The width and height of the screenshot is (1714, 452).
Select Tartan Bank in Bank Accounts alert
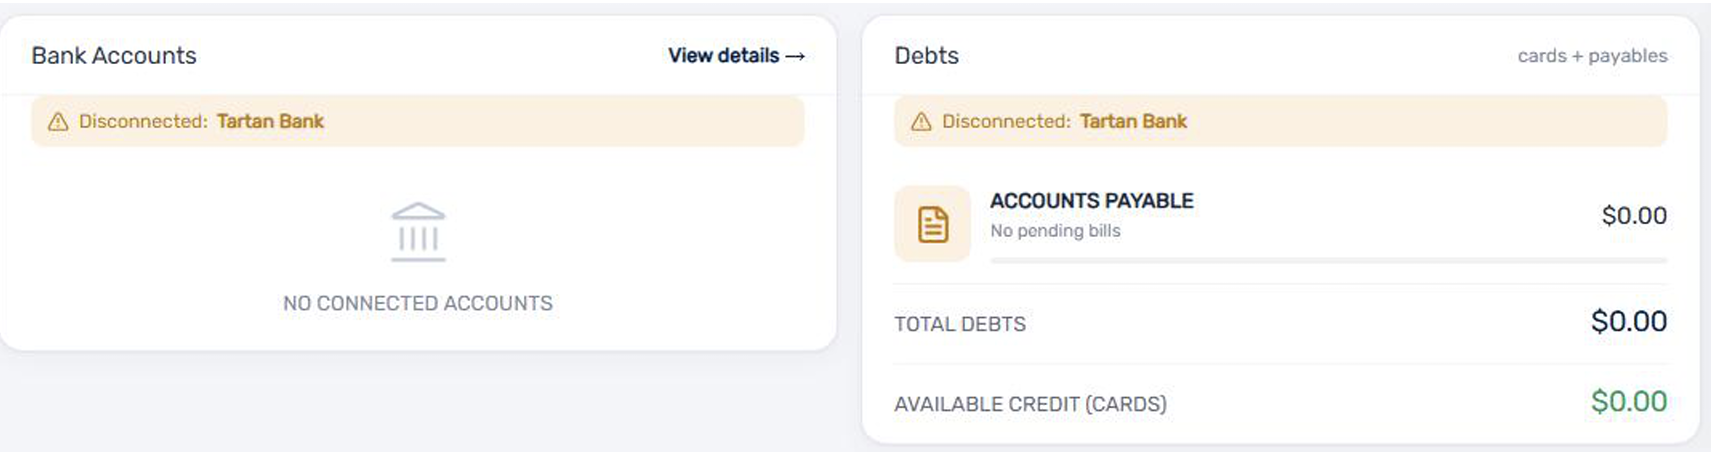[x=270, y=121]
